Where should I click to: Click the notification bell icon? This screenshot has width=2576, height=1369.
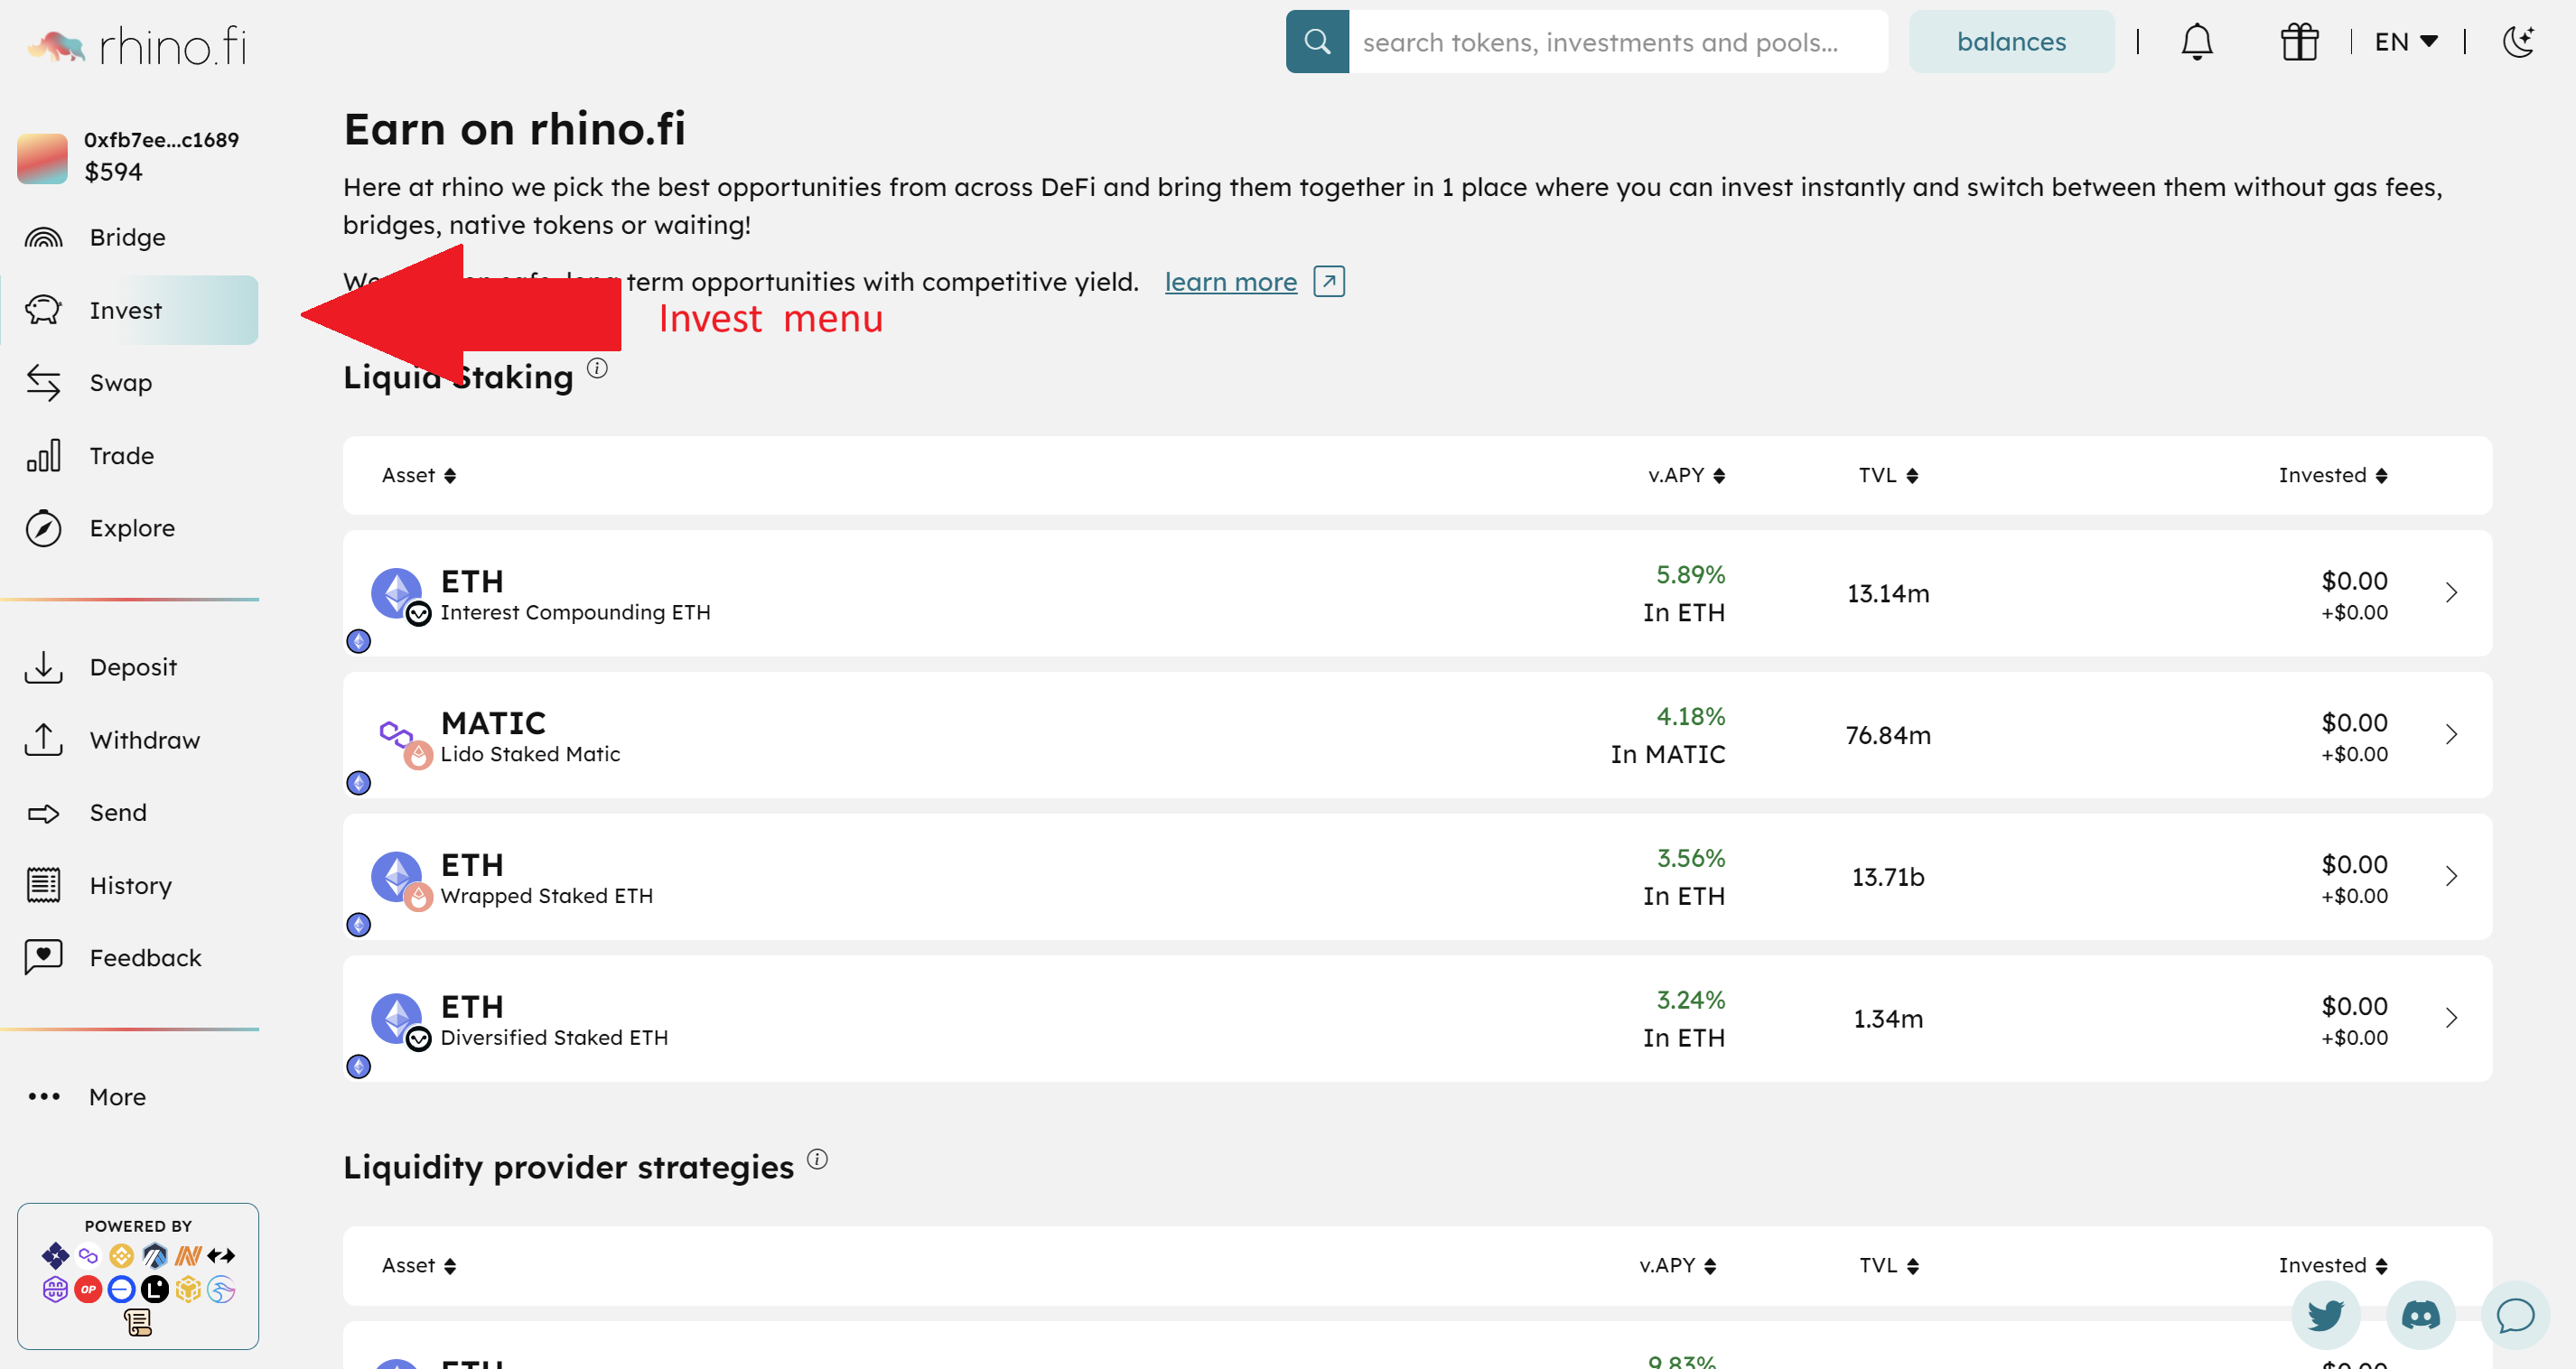tap(2196, 42)
